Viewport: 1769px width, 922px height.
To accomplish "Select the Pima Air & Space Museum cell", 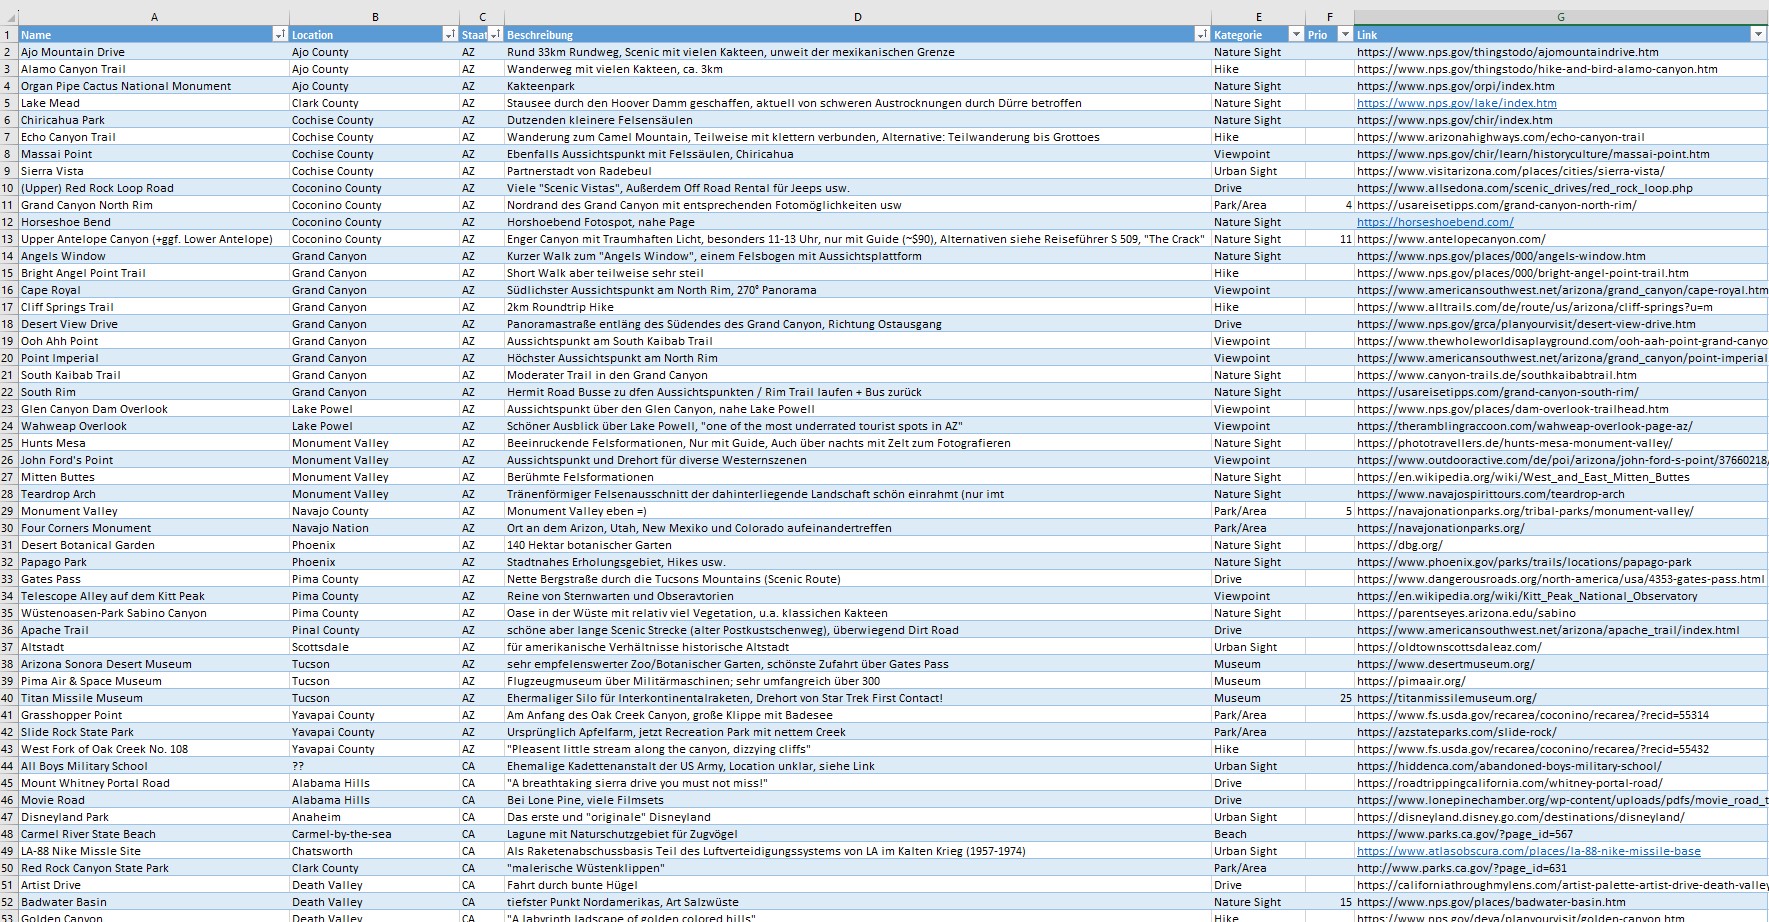I will [154, 681].
